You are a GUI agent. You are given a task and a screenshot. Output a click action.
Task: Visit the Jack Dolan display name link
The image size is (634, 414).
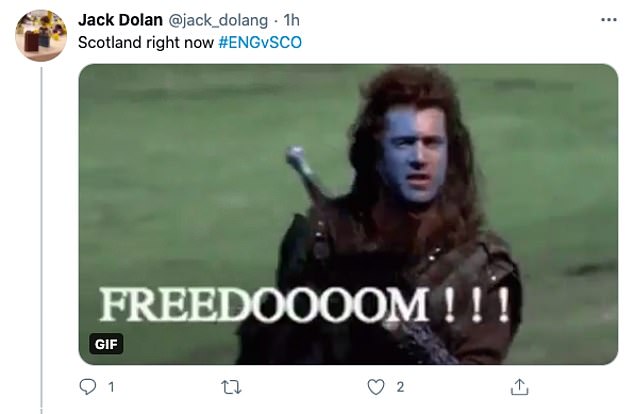(x=120, y=20)
